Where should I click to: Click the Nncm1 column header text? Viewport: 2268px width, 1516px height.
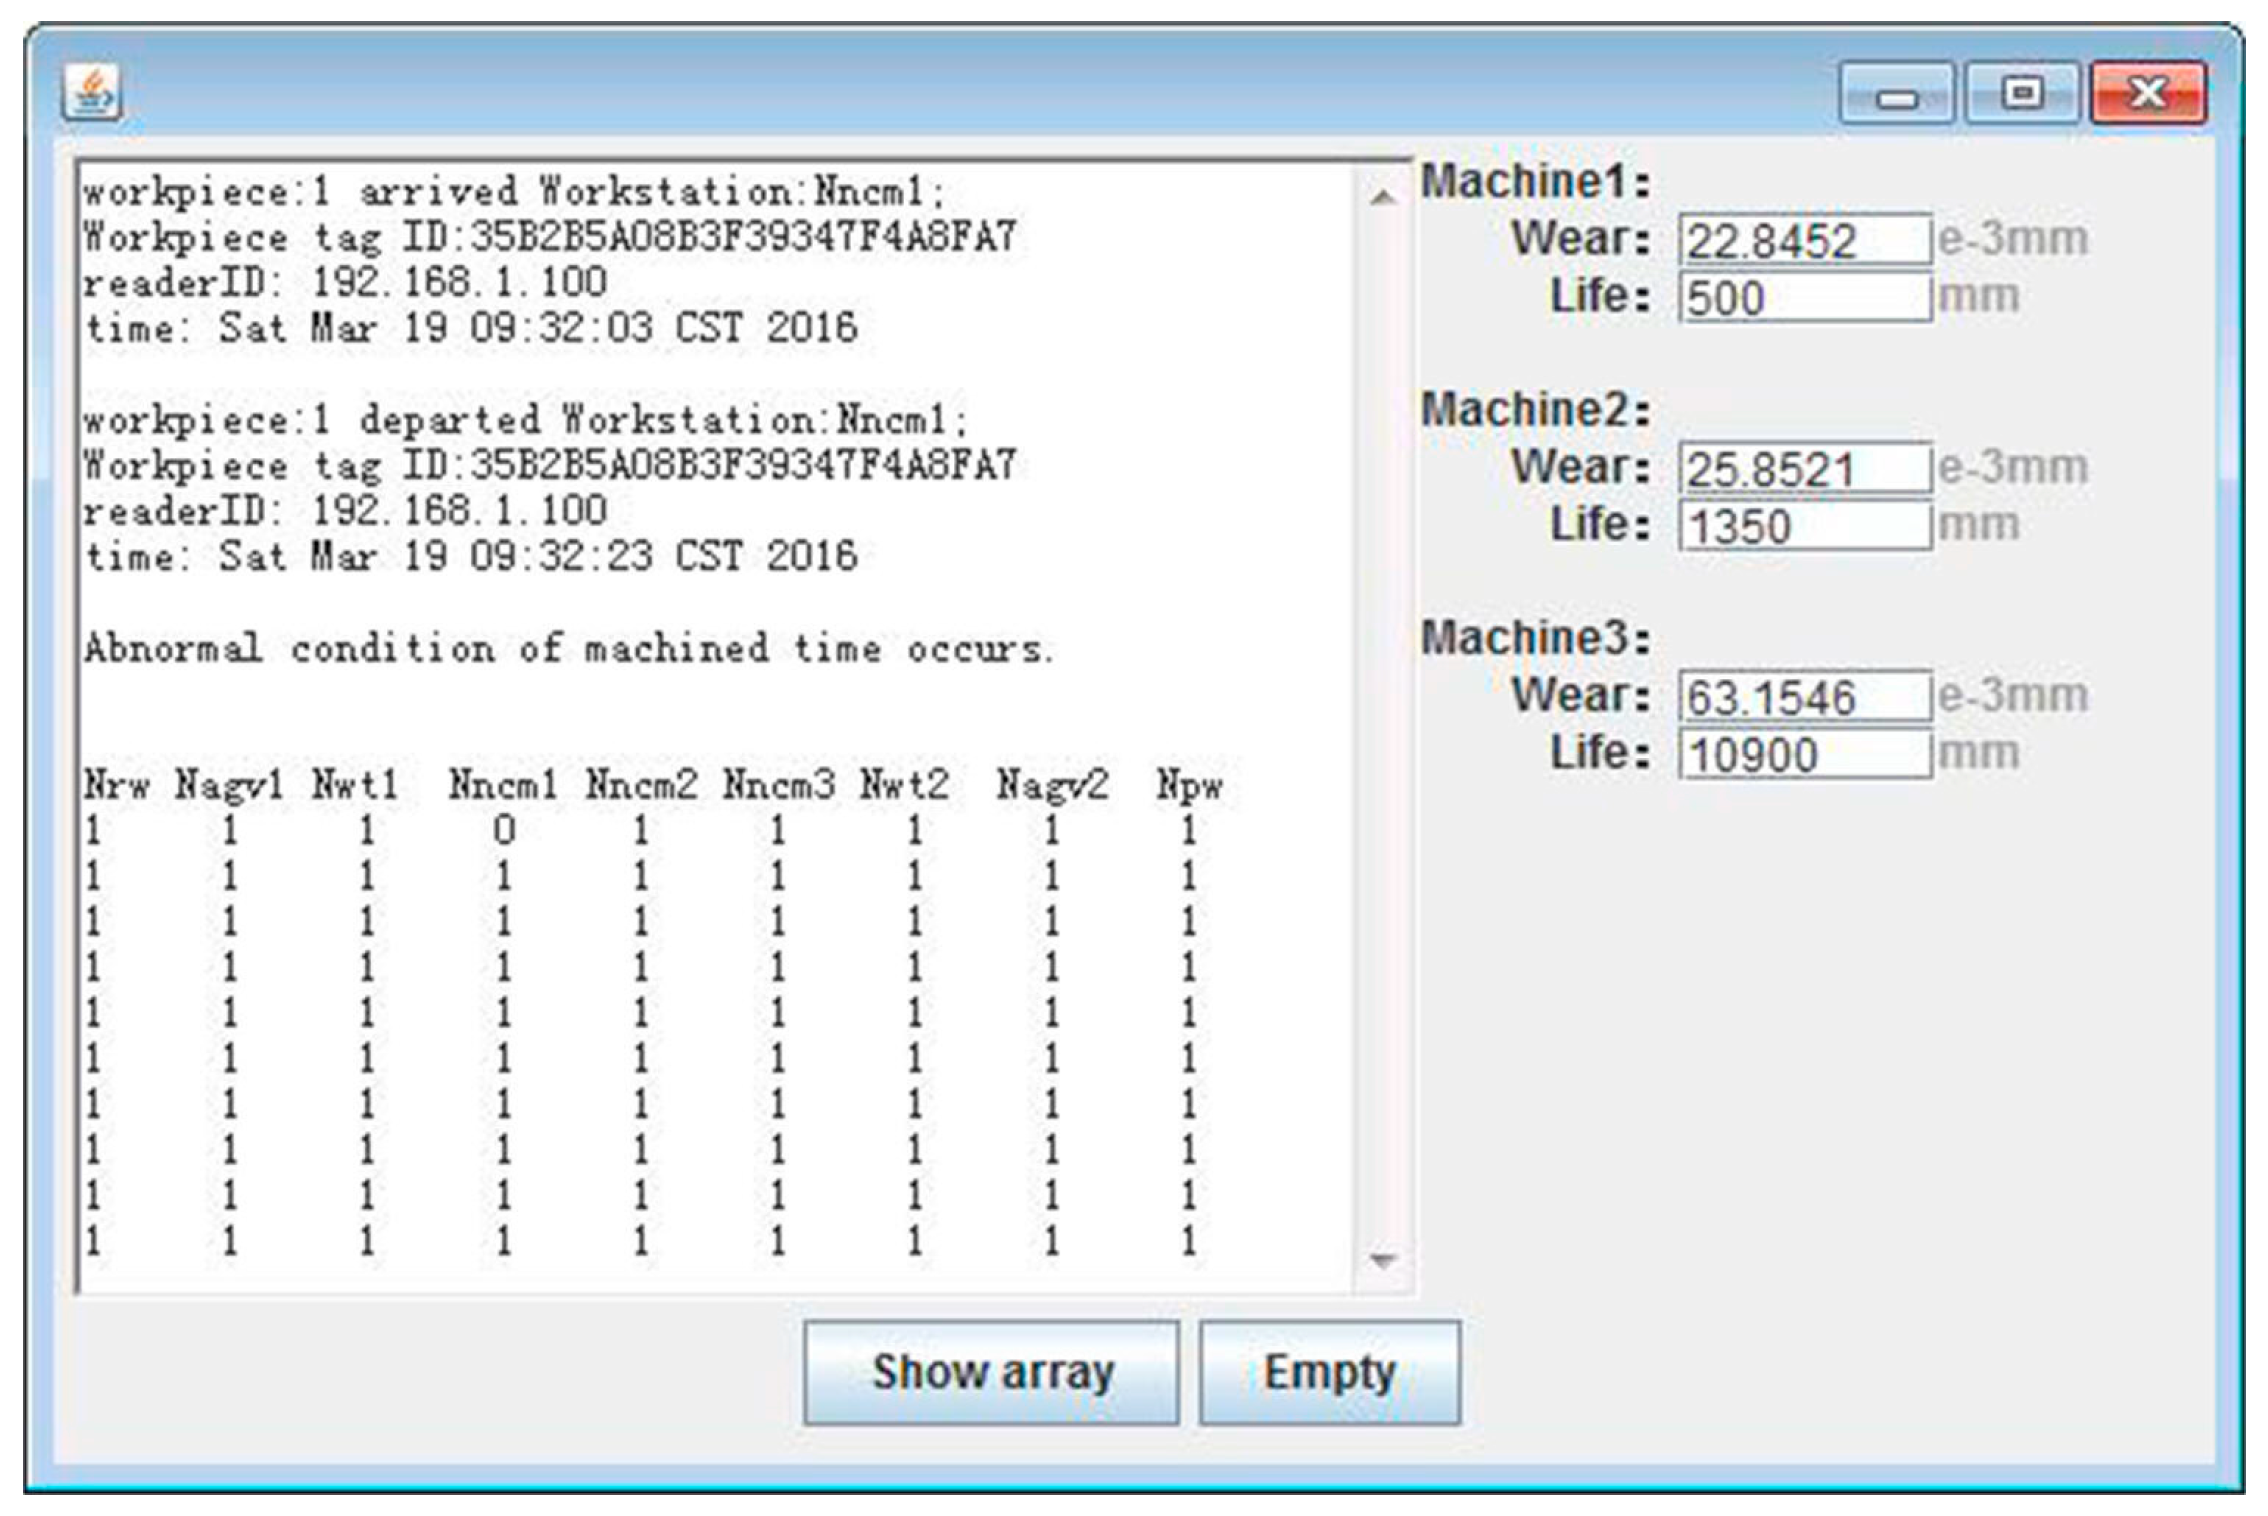[x=502, y=785]
